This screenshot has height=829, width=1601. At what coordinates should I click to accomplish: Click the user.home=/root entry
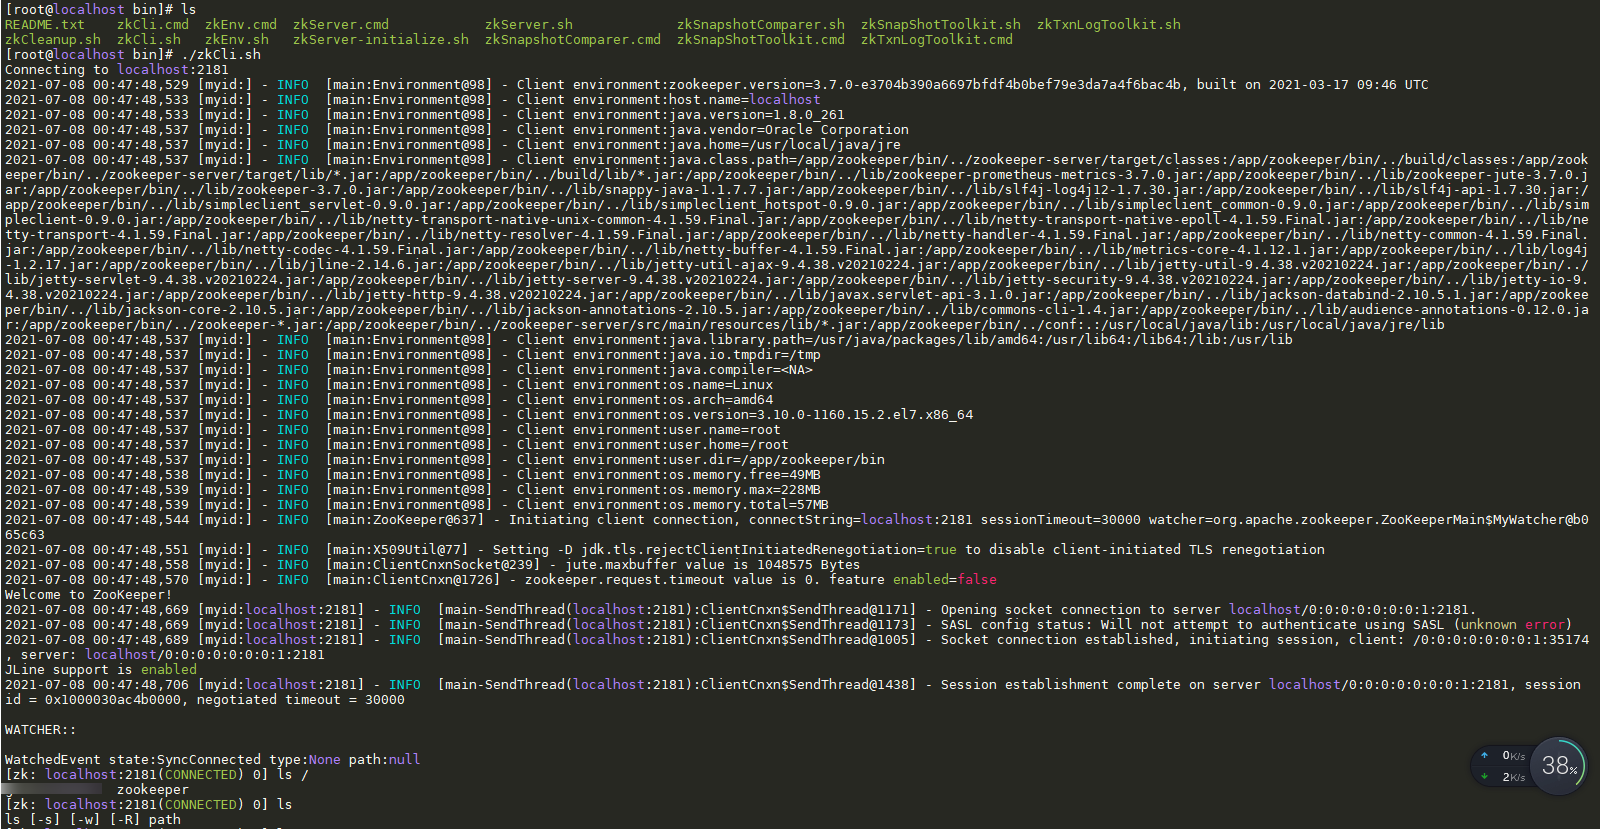pos(729,444)
